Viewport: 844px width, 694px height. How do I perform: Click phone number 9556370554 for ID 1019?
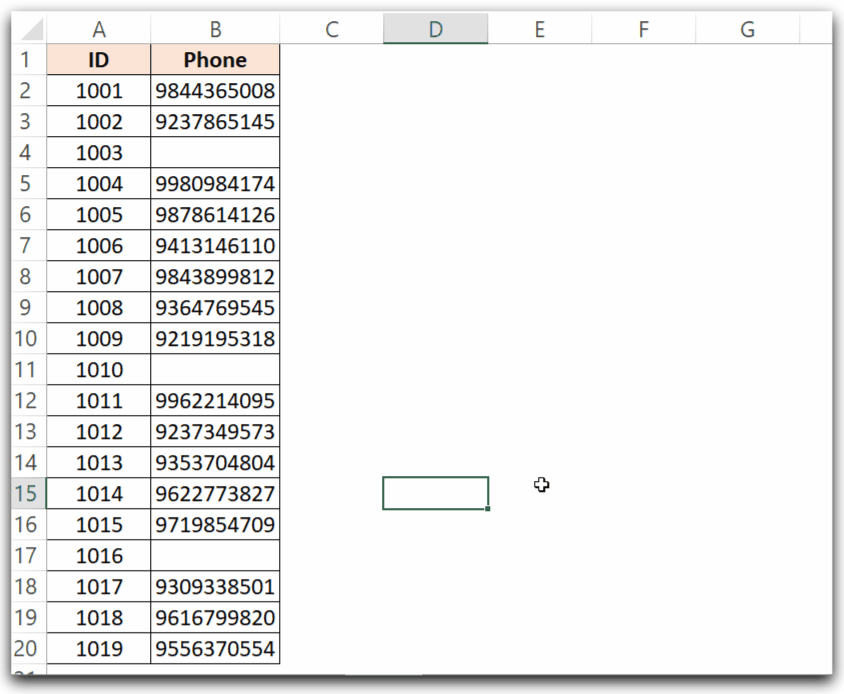click(215, 648)
